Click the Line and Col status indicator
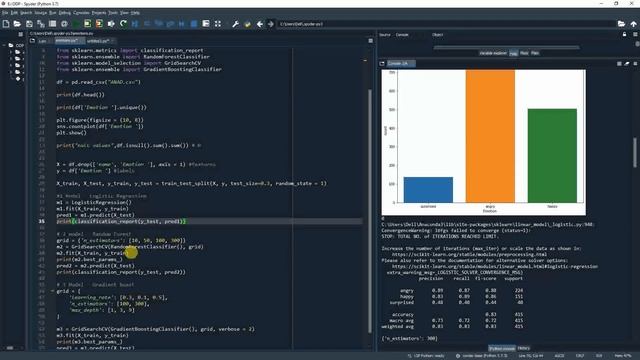 click(531, 356)
